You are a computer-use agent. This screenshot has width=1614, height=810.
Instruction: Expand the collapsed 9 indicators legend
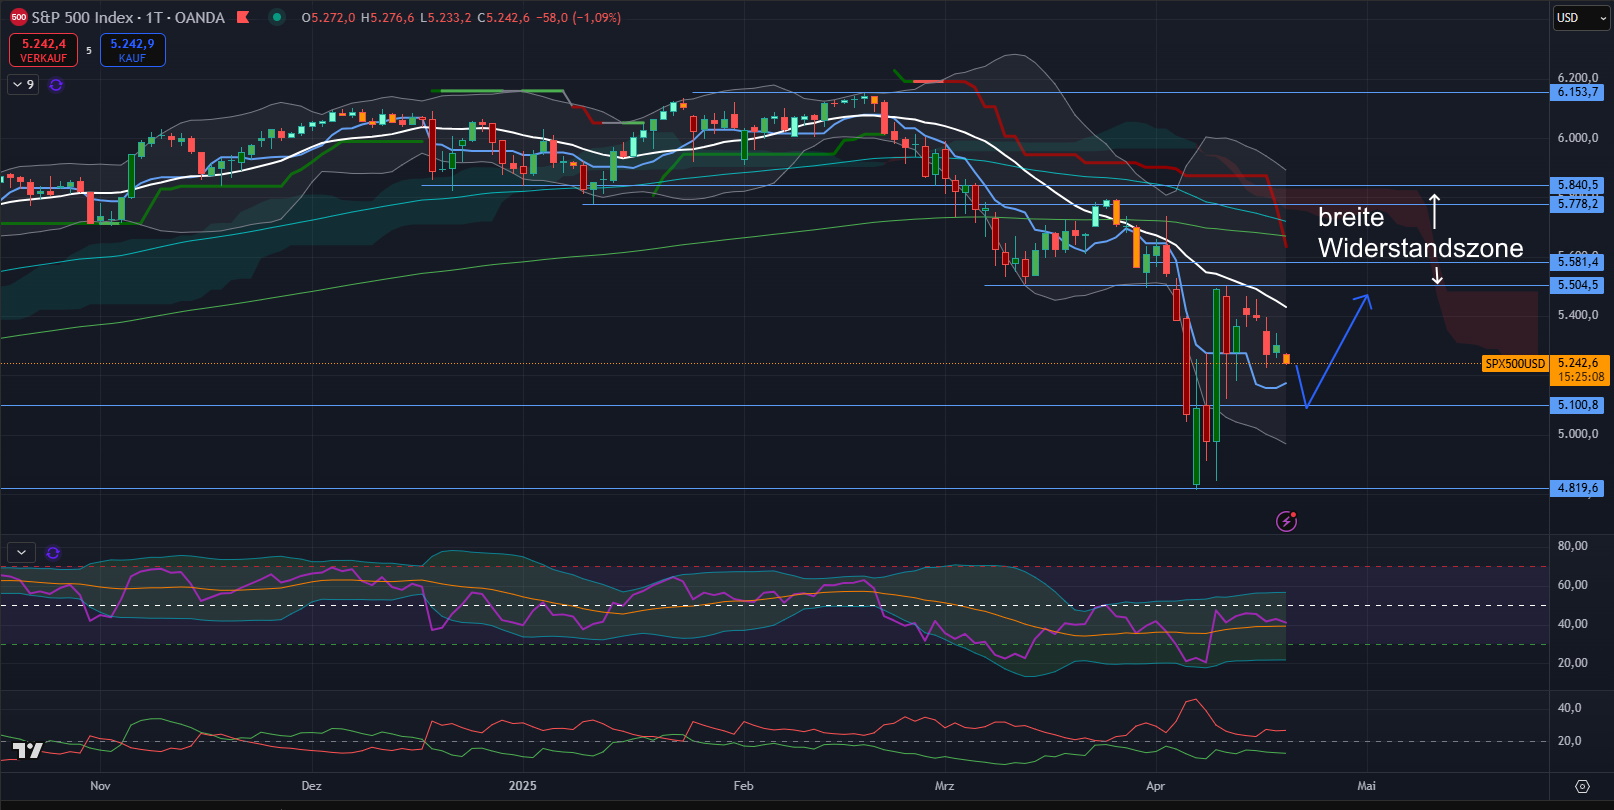click(x=23, y=85)
